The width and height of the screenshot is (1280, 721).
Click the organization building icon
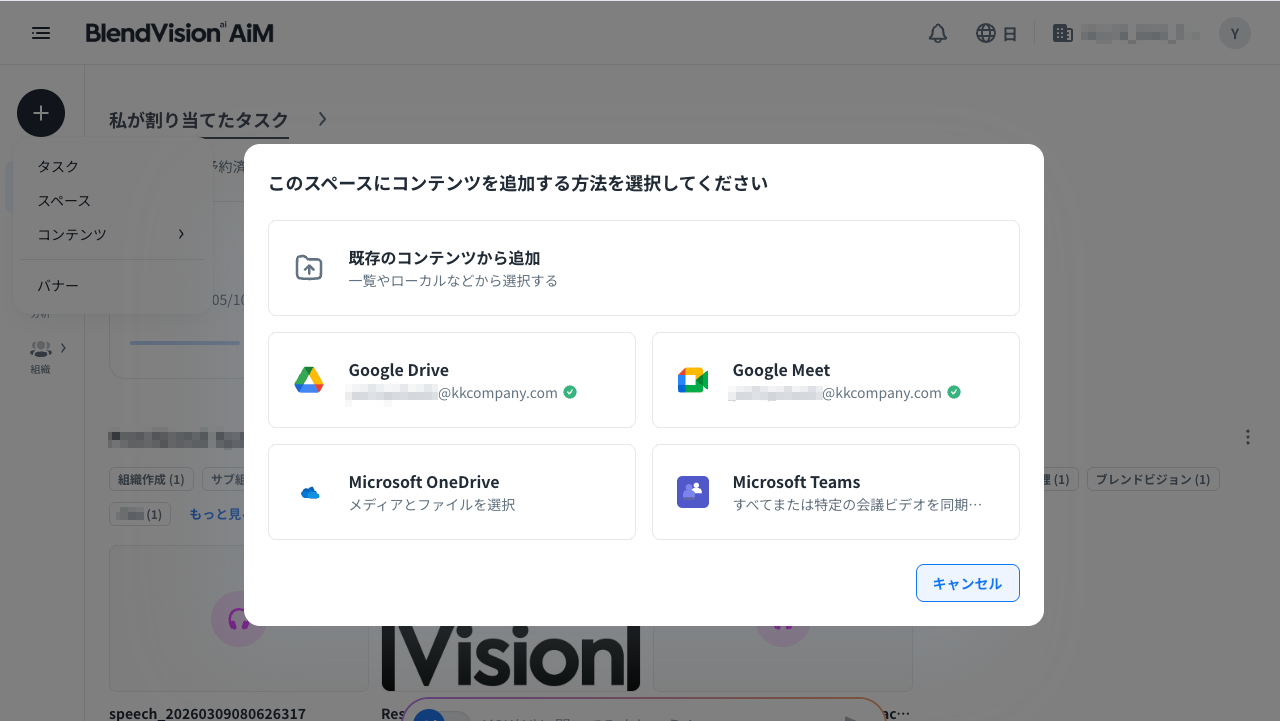click(x=1063, y=33)
